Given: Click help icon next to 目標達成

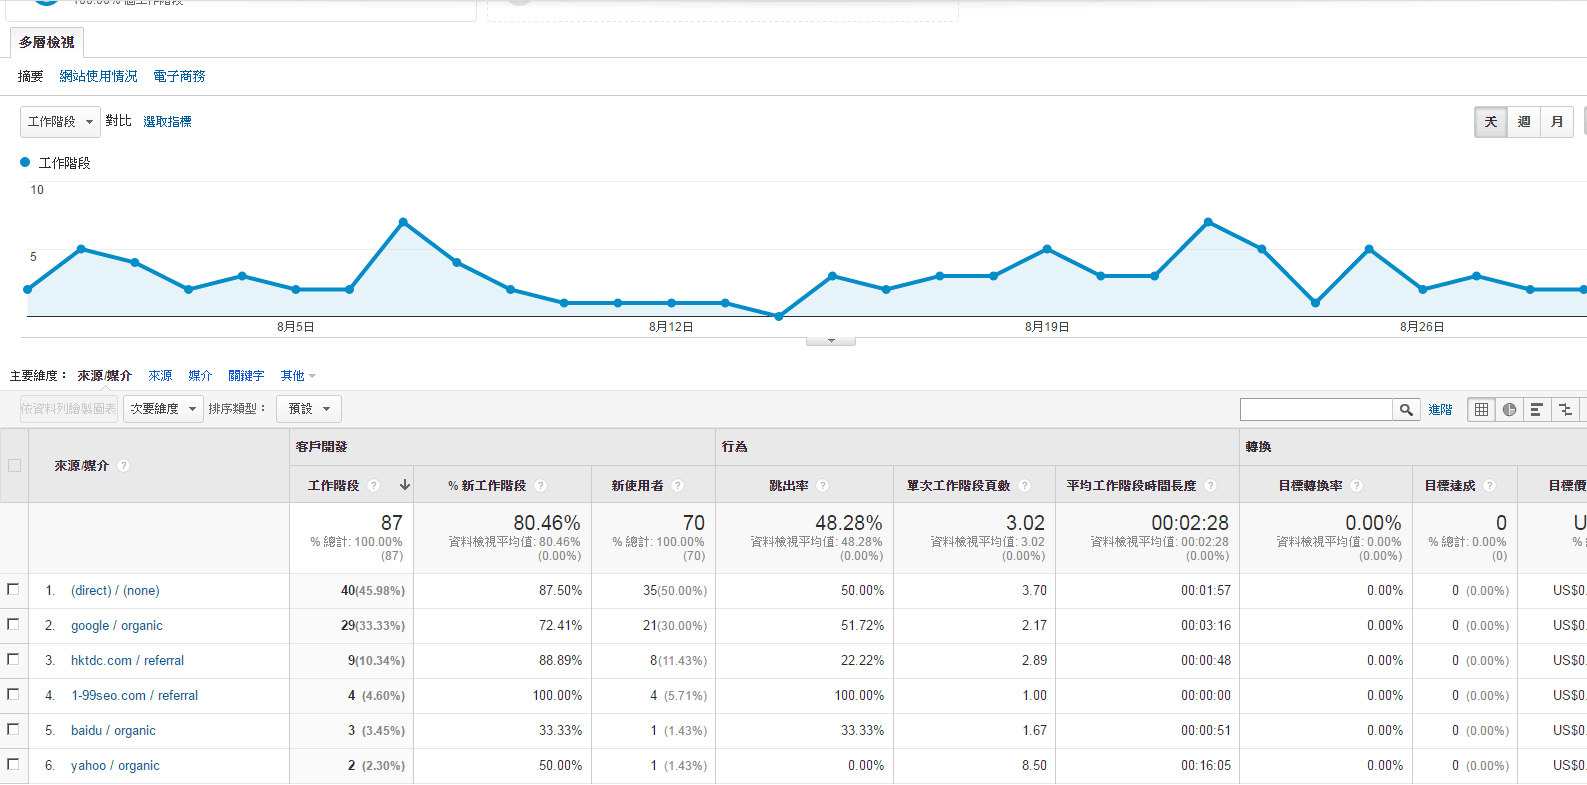Looking at the screenshot, I should click(x=1490, y=486).
